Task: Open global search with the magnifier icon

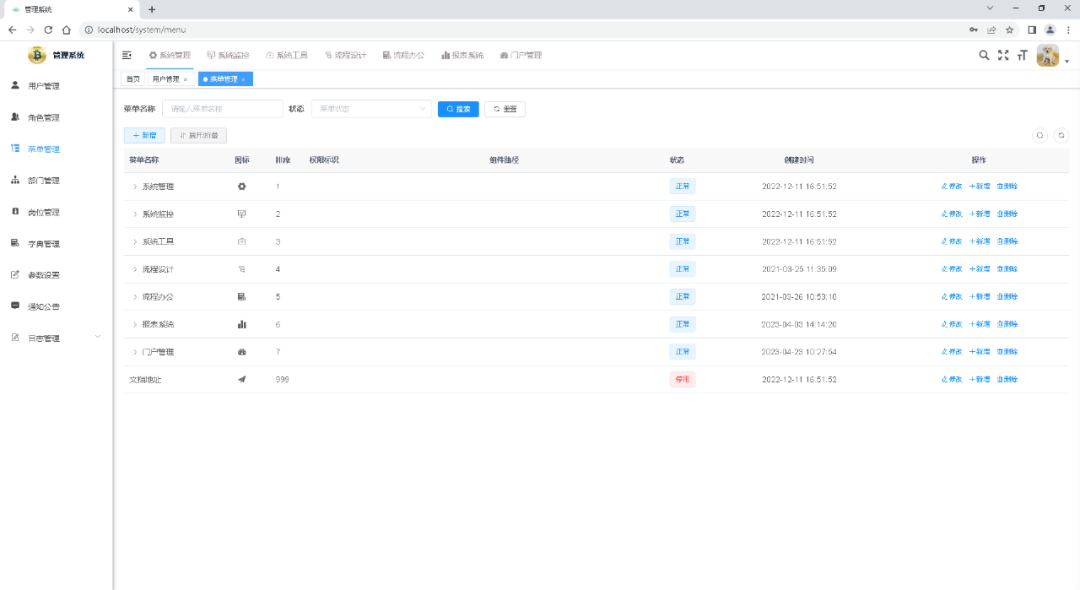Action: [984, 57]
